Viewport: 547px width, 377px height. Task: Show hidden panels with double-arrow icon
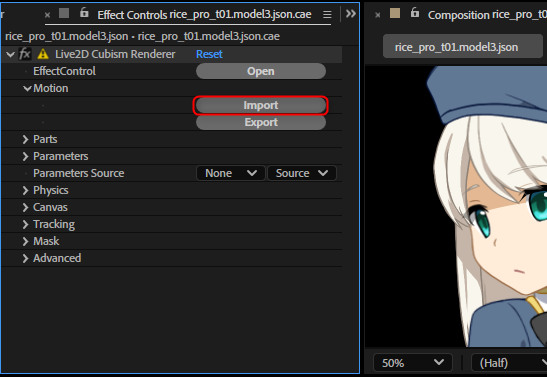coord(351,14)
